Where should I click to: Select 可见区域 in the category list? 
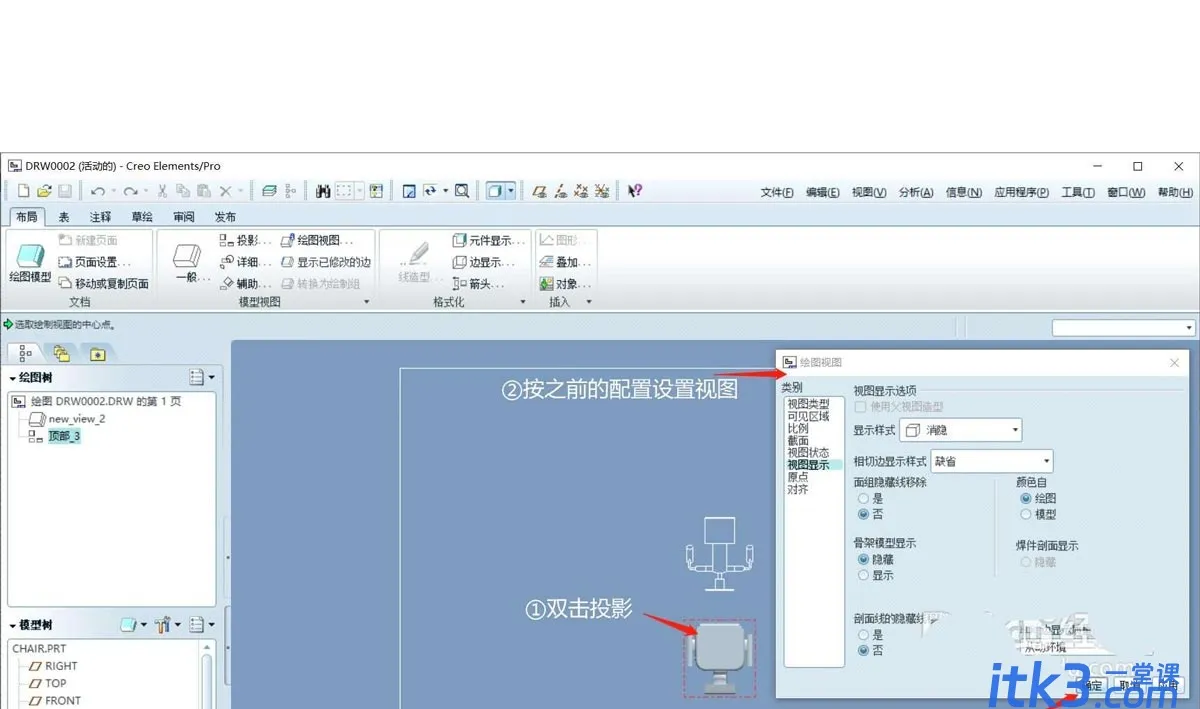808,416
